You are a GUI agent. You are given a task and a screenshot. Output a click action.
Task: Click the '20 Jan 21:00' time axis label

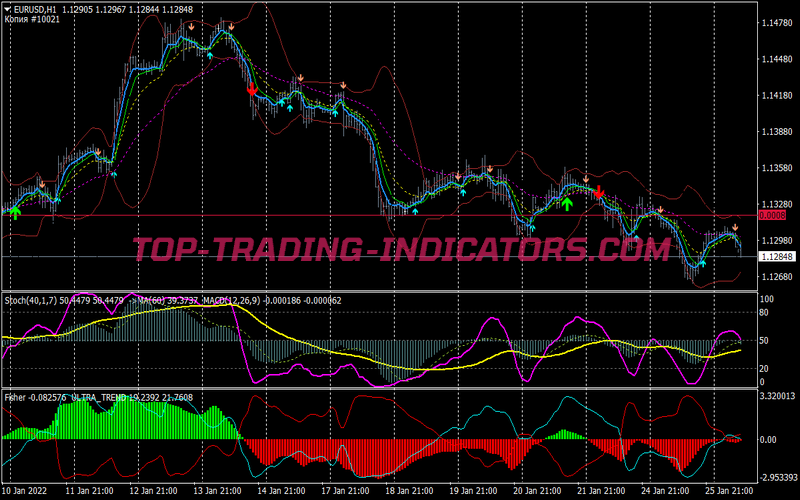coord(537,491)
